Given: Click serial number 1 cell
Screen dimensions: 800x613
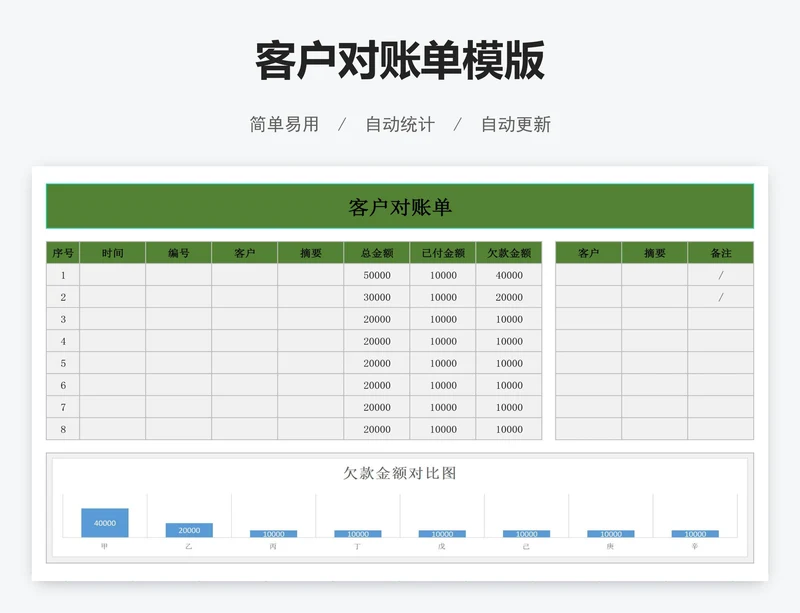Looking at the screenshot, I should (x=63, y=275).
